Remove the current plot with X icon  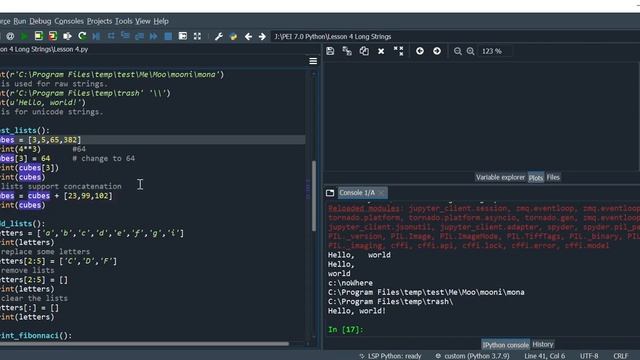pos(381,51)
